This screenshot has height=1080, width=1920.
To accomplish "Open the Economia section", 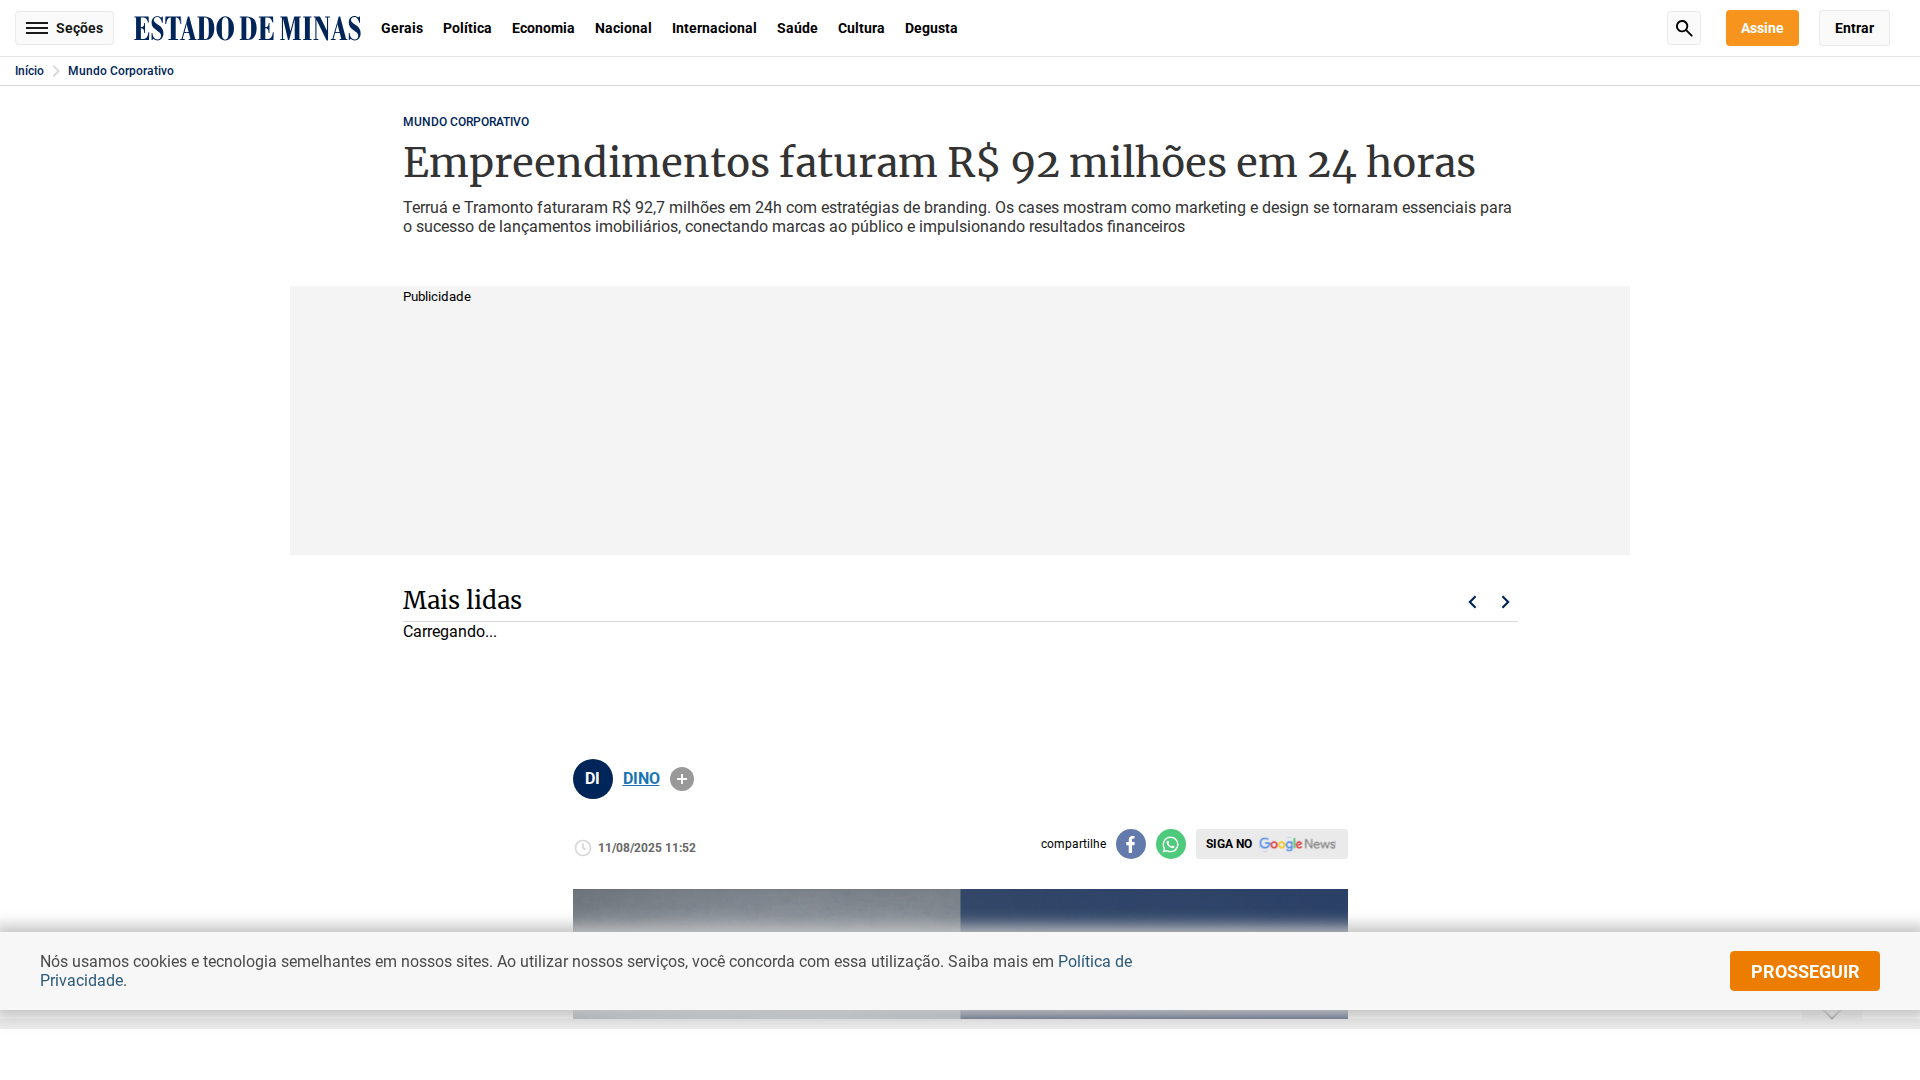I will point(543,28).
